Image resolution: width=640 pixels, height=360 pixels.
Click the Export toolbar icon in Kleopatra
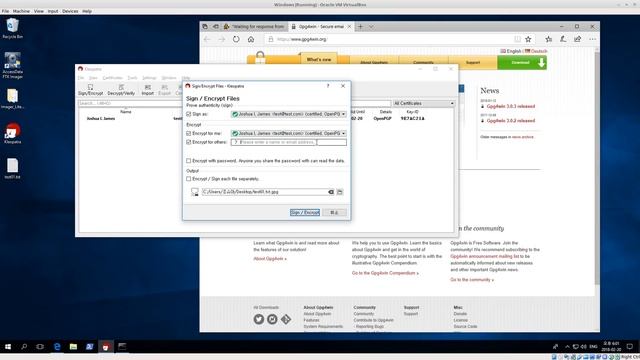(x=164, y=90)
